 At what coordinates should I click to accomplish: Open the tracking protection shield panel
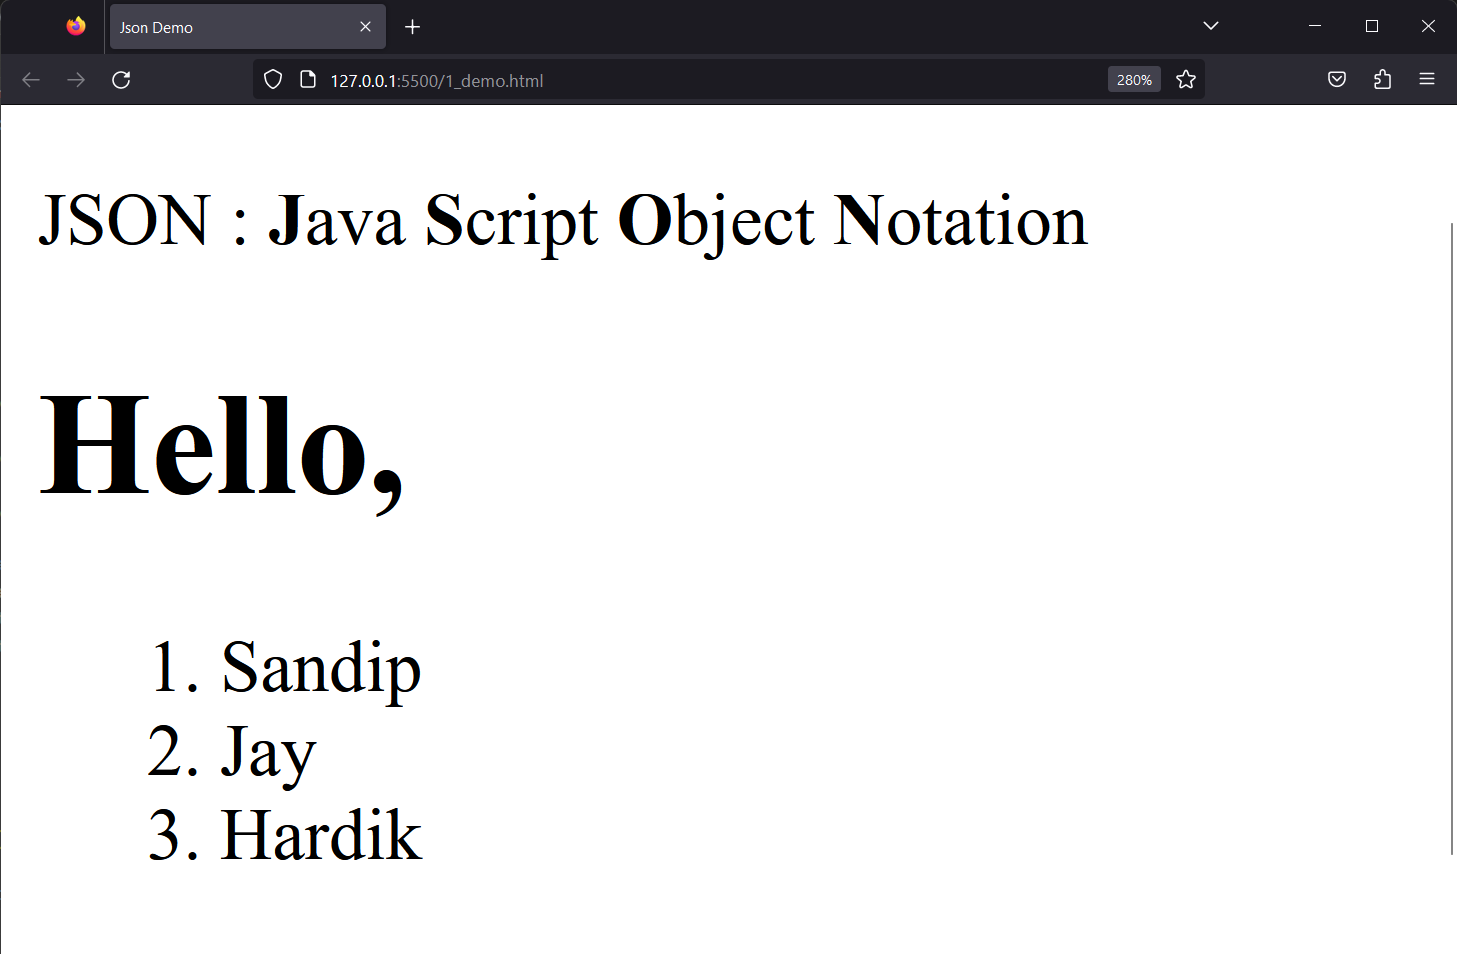(273, 80)
